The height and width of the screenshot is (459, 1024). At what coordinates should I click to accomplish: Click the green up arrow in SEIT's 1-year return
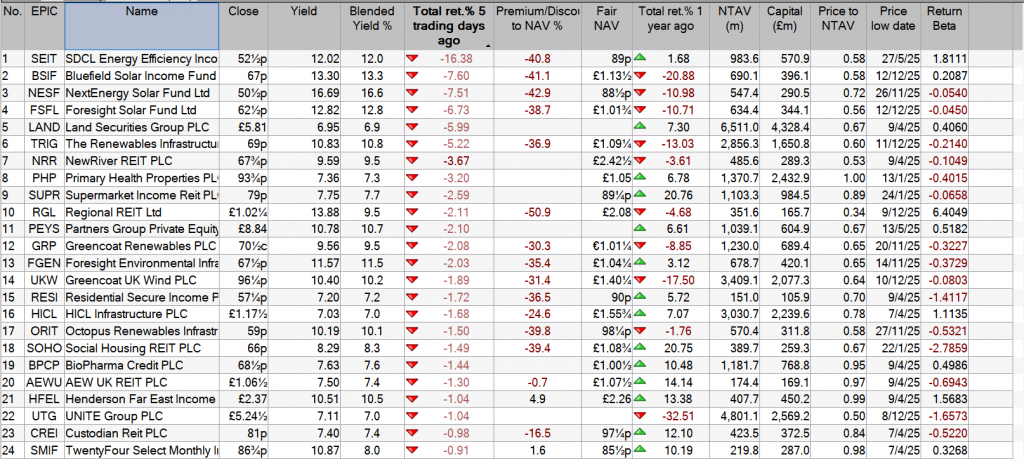(x=639, y=60)
